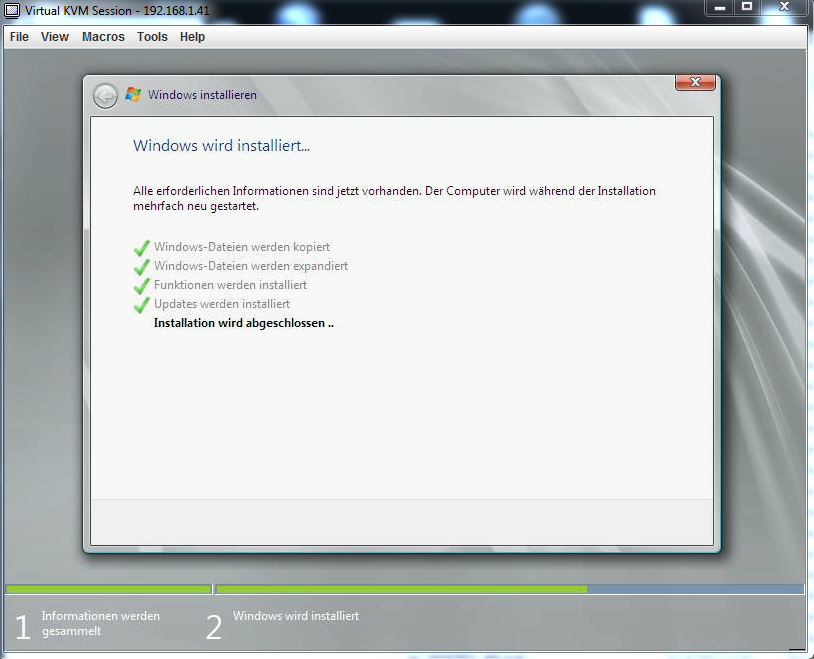This screenshot has height=659, width=814.
Task: Open the View menu
Action: click(55, 37)
